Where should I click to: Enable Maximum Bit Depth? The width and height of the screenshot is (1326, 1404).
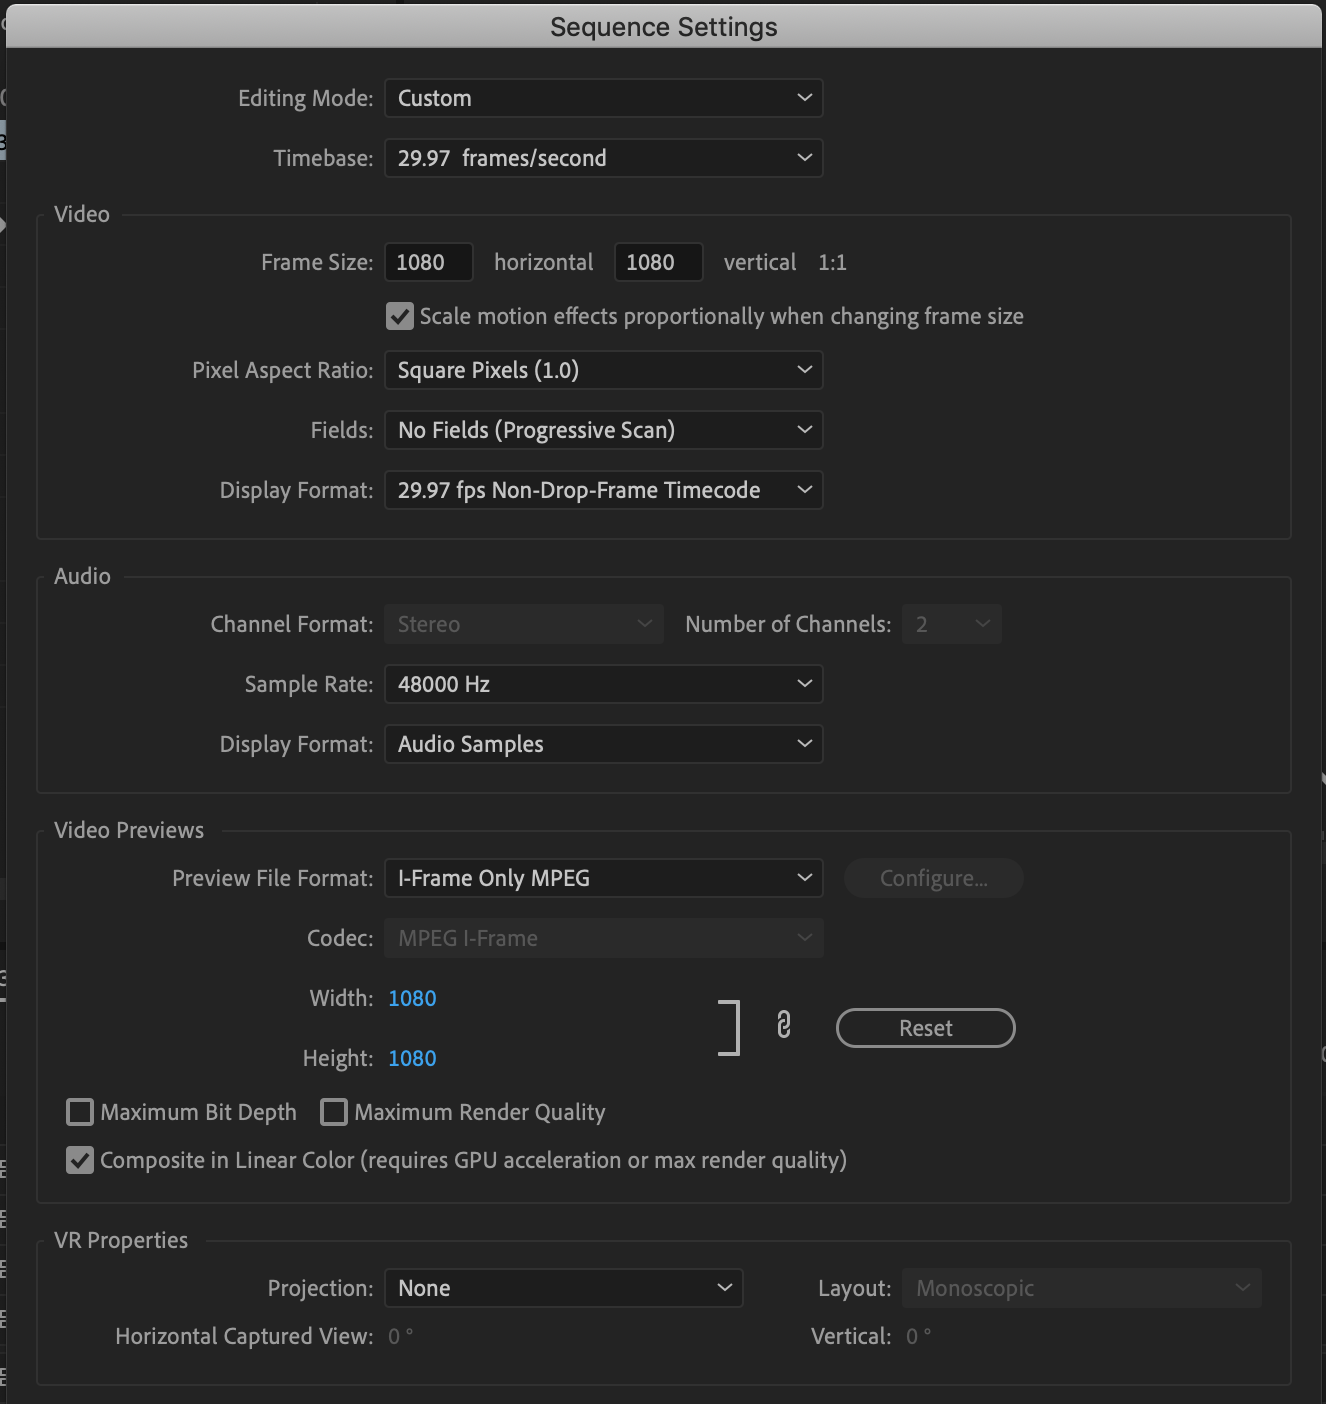pyautogui.click(x=80, y=1111)
